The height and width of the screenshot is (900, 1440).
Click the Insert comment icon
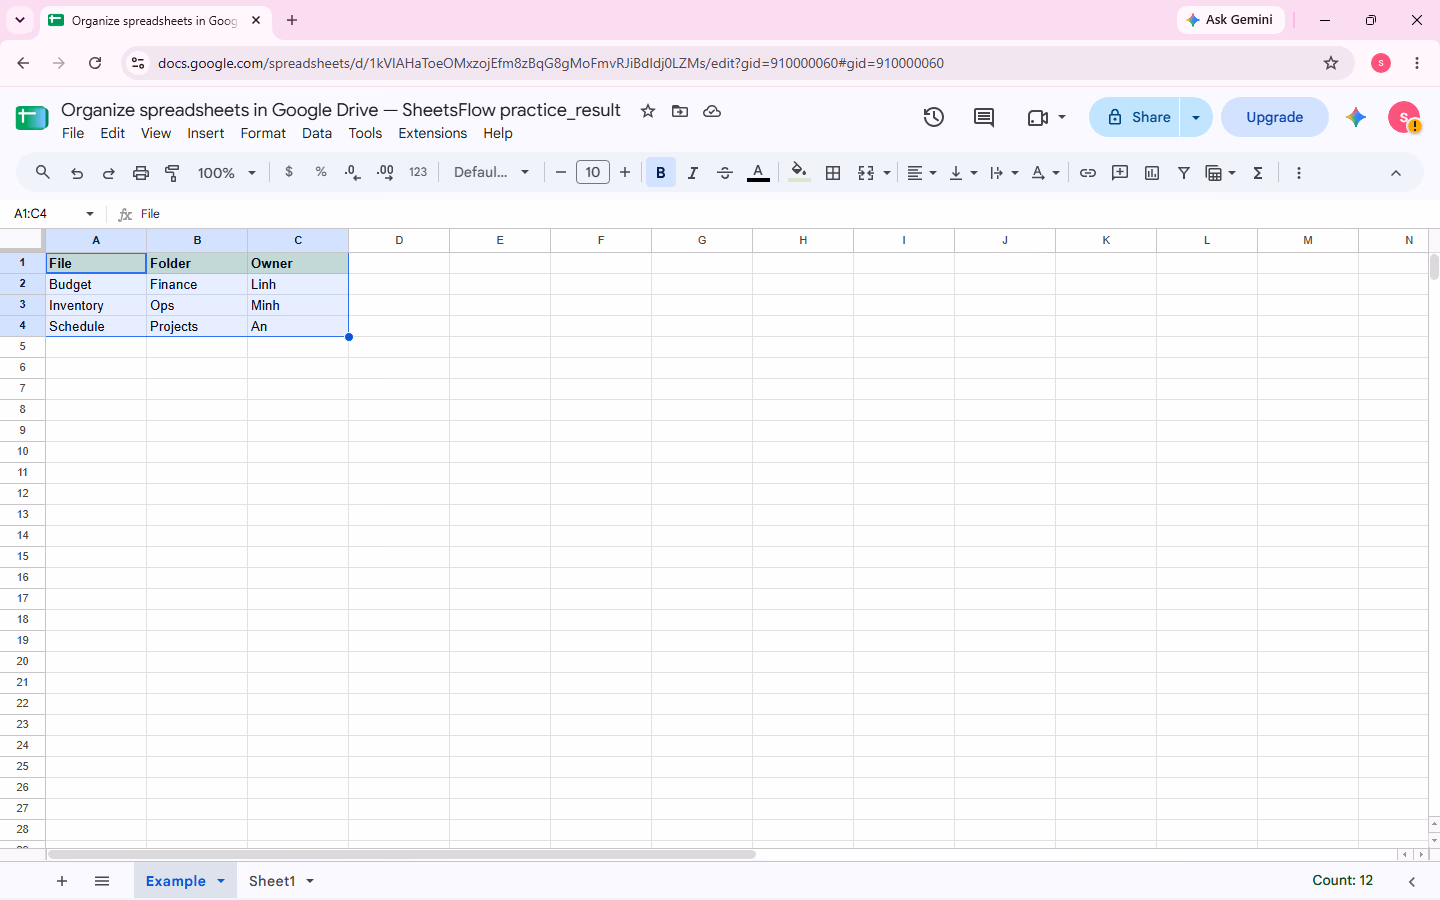1120,173
